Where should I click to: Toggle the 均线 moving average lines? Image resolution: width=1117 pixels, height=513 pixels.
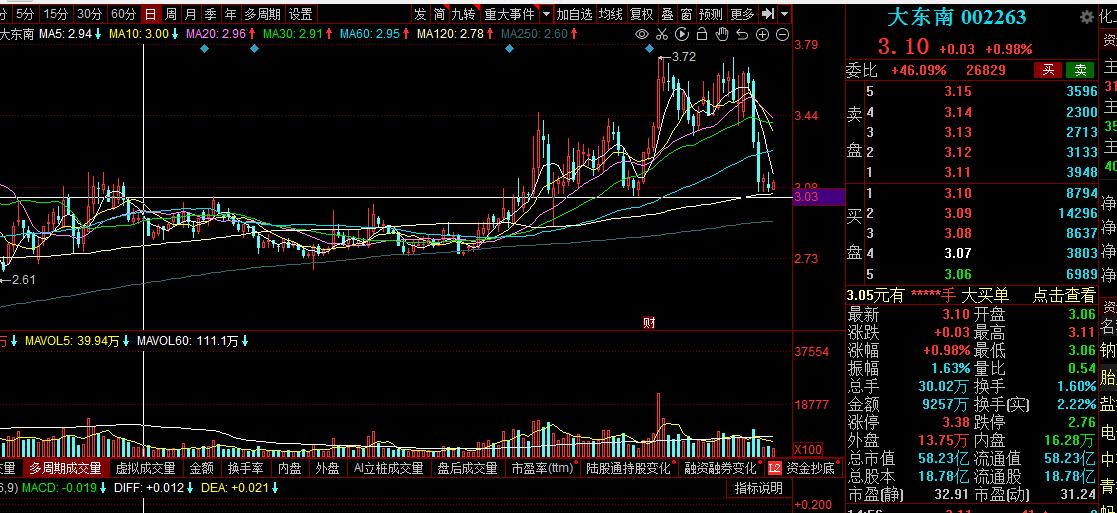pos(611,14)
